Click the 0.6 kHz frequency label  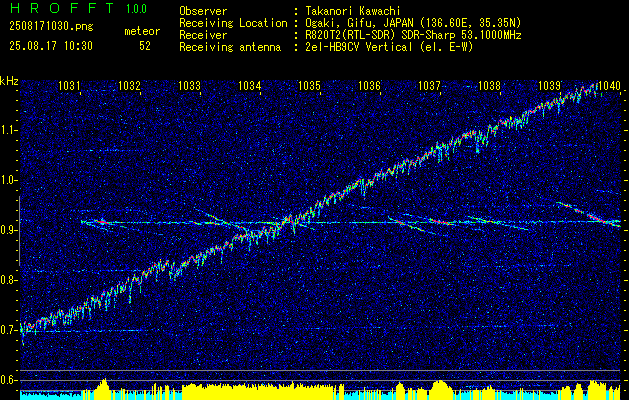pos(7,380)
